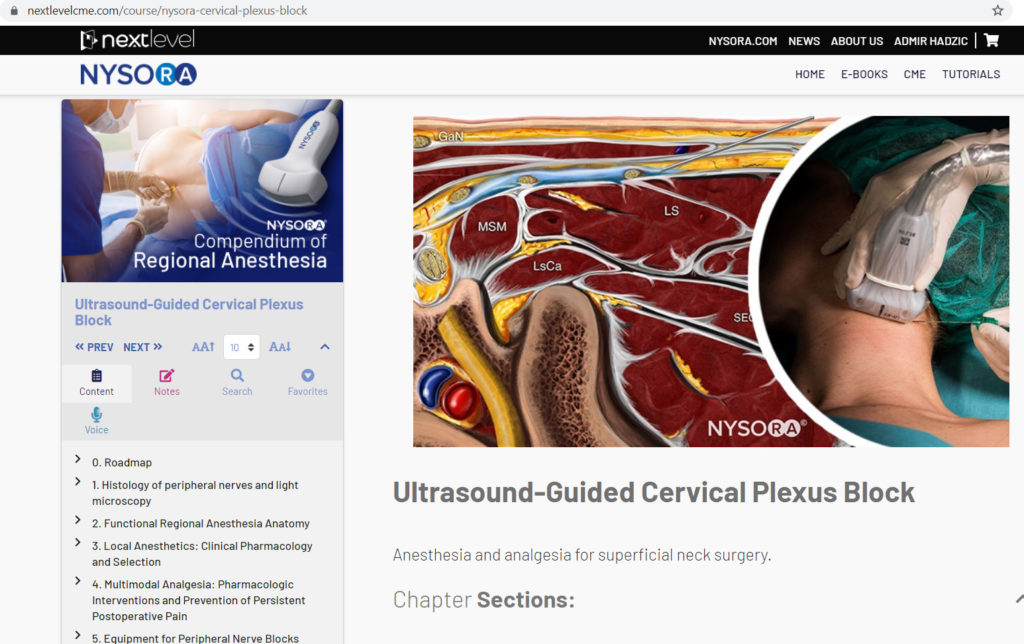Expand the 0. Roadmap chapter arrow
Screen dimensions: 1024x644
(x=78, y=459)
